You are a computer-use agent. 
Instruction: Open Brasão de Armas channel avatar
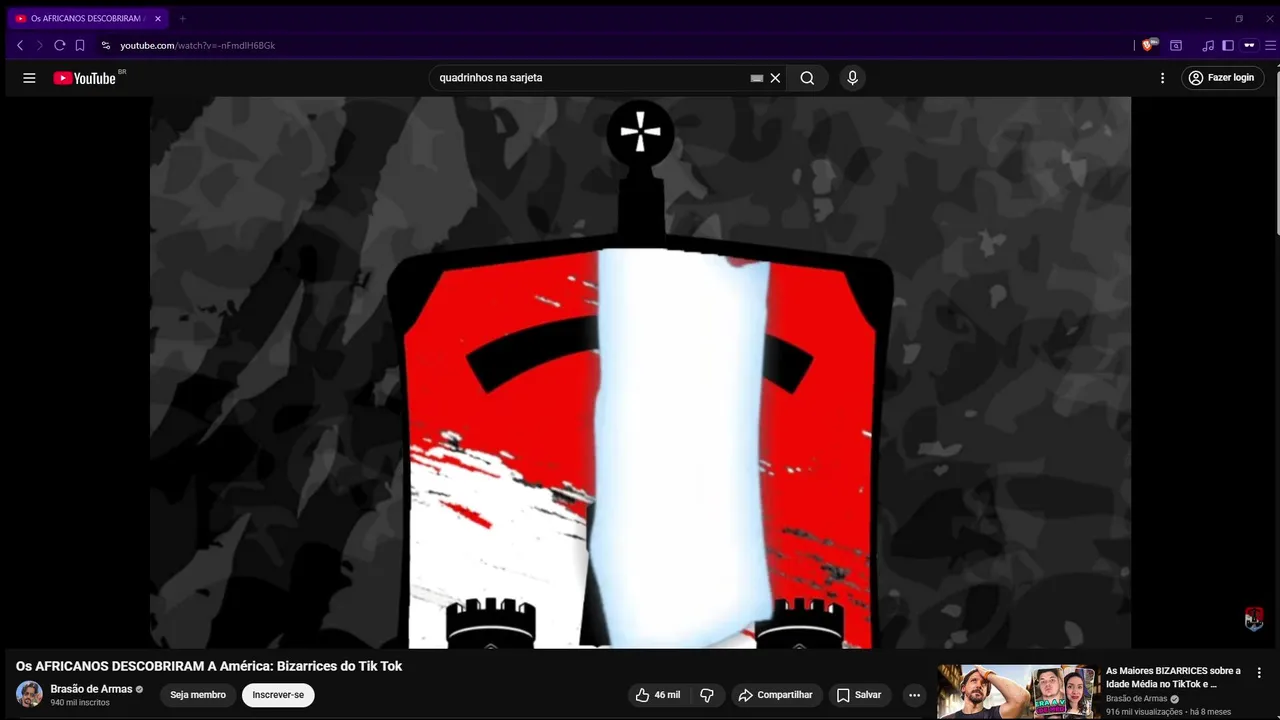[x=29, y=694]
